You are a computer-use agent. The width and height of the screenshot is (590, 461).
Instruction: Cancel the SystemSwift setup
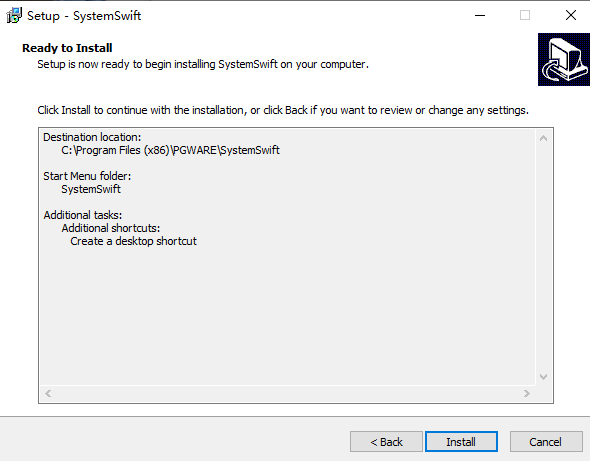pyautogui.click(x=546, y=441)
